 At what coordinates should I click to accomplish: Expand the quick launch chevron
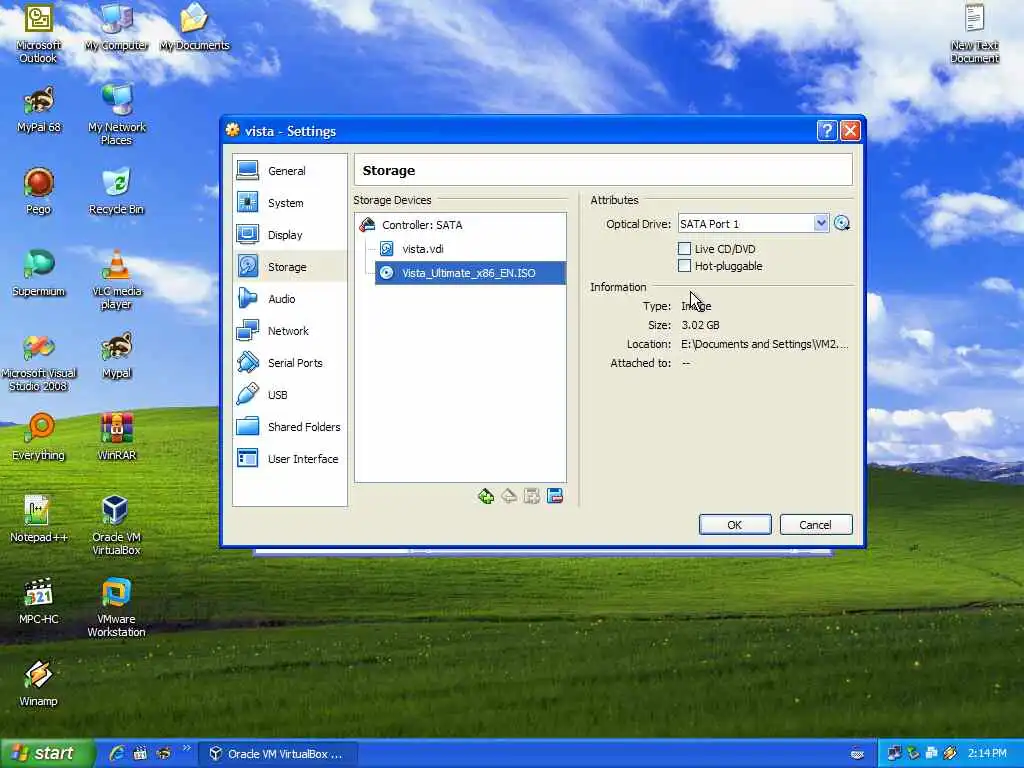[x=187, y=748]
